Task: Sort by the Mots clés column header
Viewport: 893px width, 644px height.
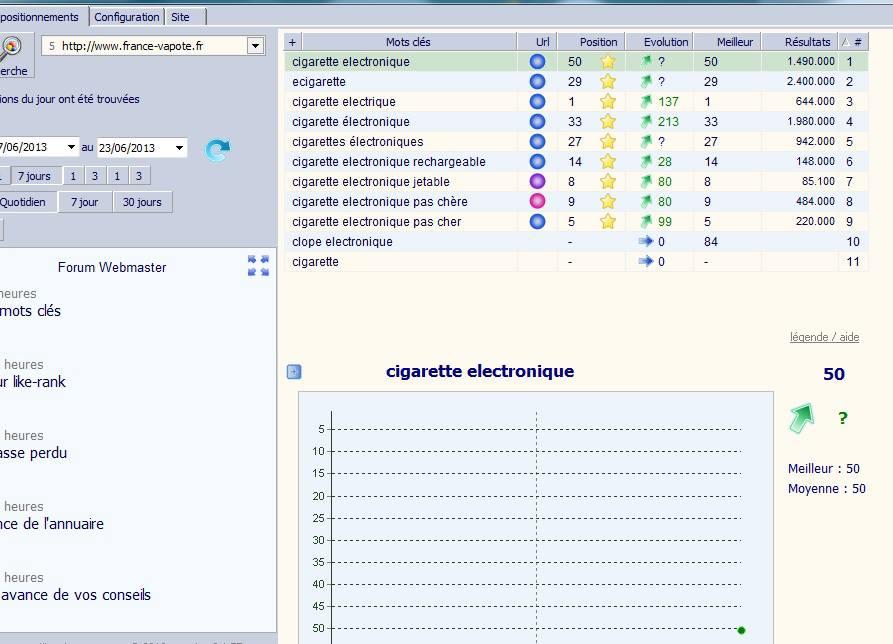Action: point(409,42)
